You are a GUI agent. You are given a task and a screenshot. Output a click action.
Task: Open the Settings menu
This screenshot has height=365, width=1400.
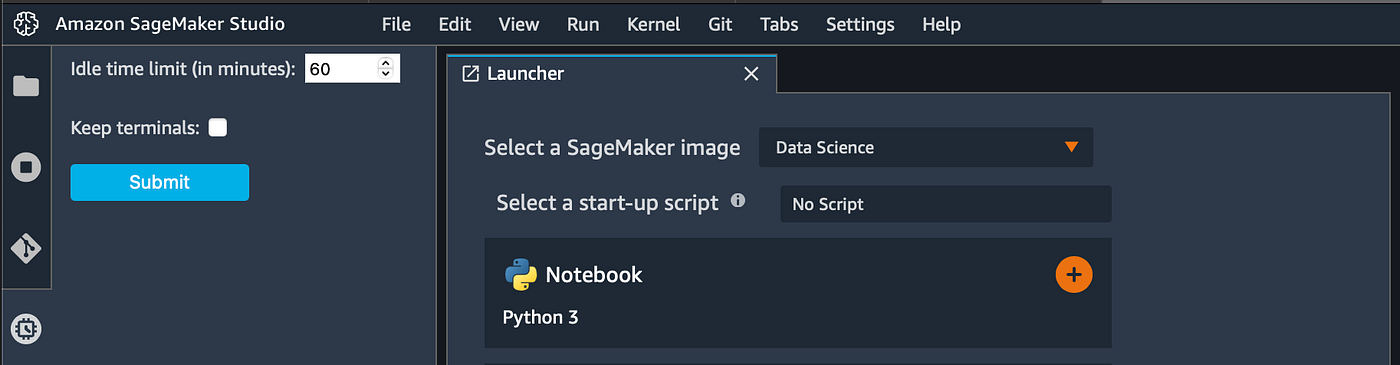click(860, 24)
